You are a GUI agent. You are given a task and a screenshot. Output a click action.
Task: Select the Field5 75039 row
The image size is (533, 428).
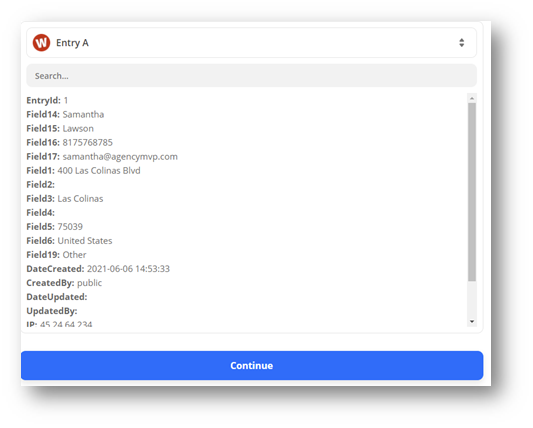tap(55, 226)
